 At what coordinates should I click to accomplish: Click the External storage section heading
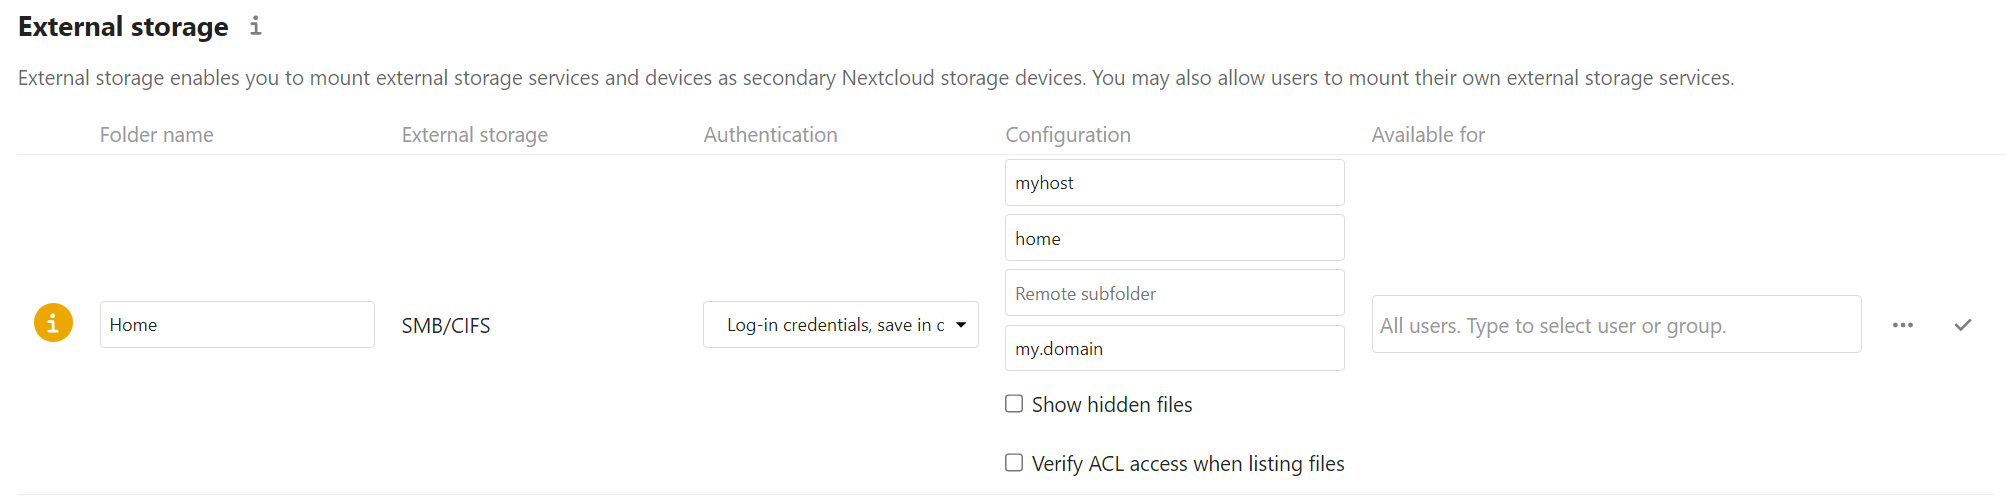pos(123,27)
